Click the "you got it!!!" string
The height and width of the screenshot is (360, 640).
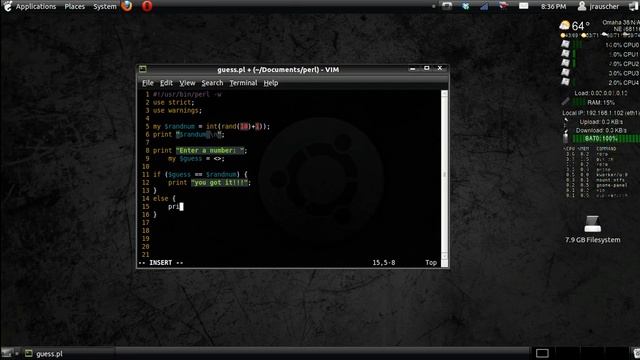point(220,182)
